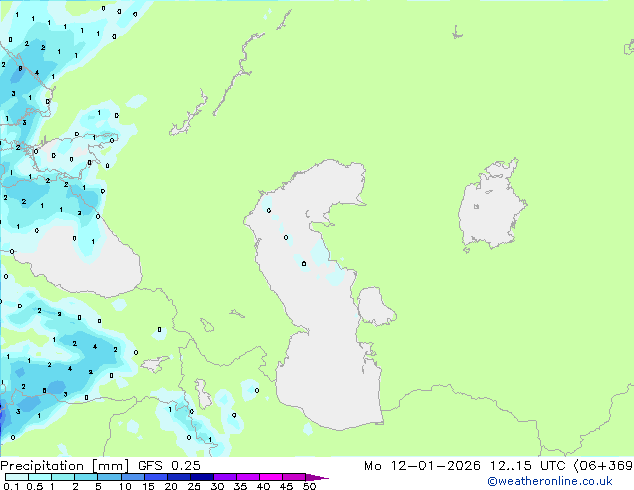The width and height of the screenshot is (634, 490).
Task: Pick the 0.1–0.5 mm palest legend swatch
Action: tap(17, 477)
